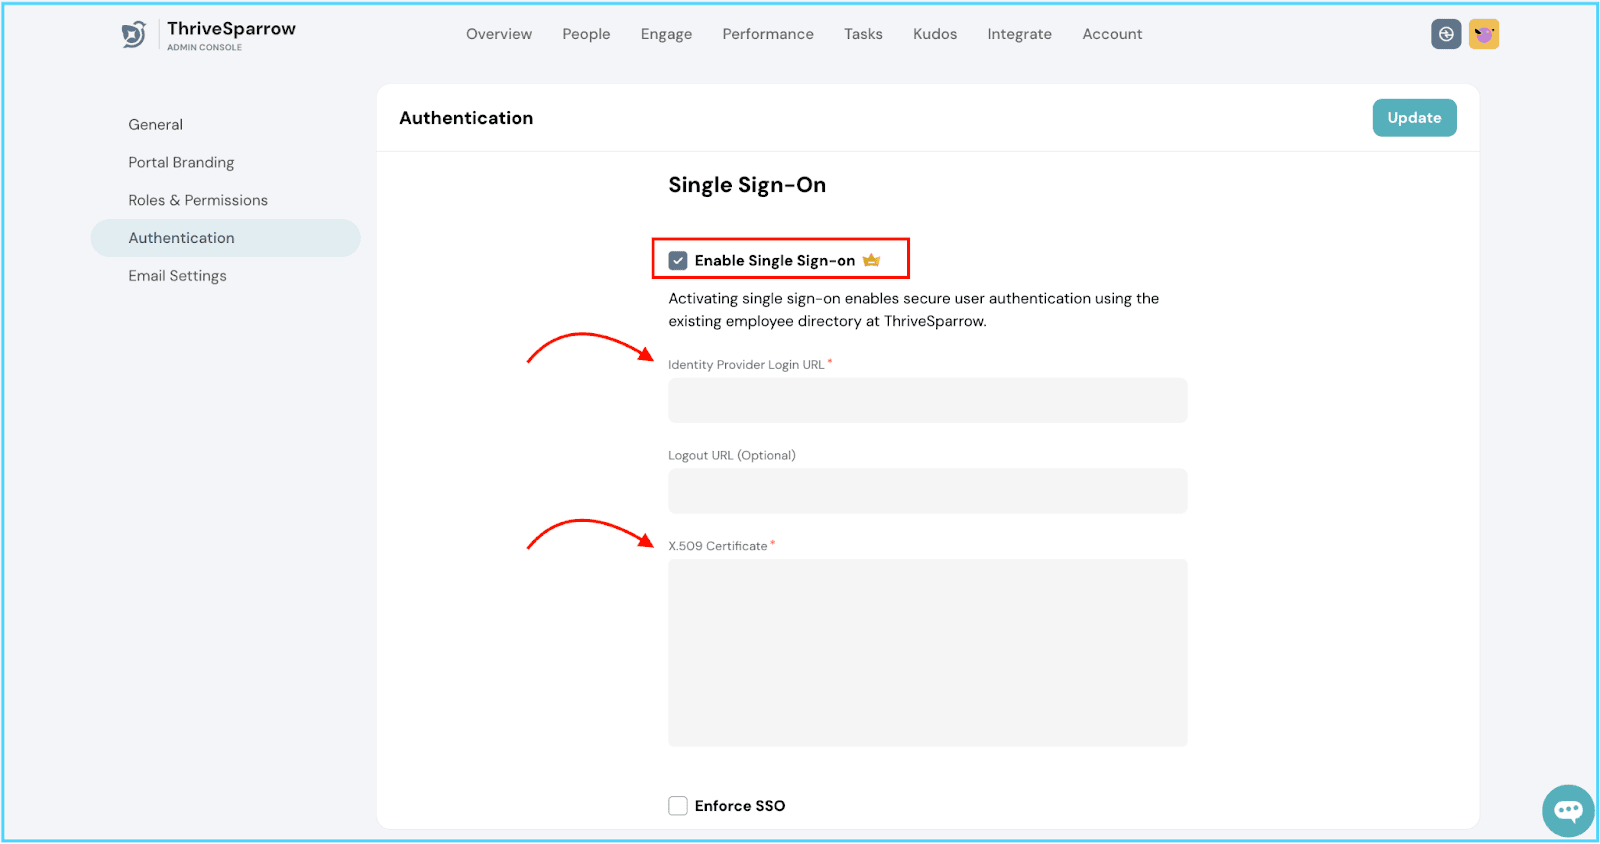Click the premium crown icon
Screen dimensions: 1600x844
tap(871, 260)
